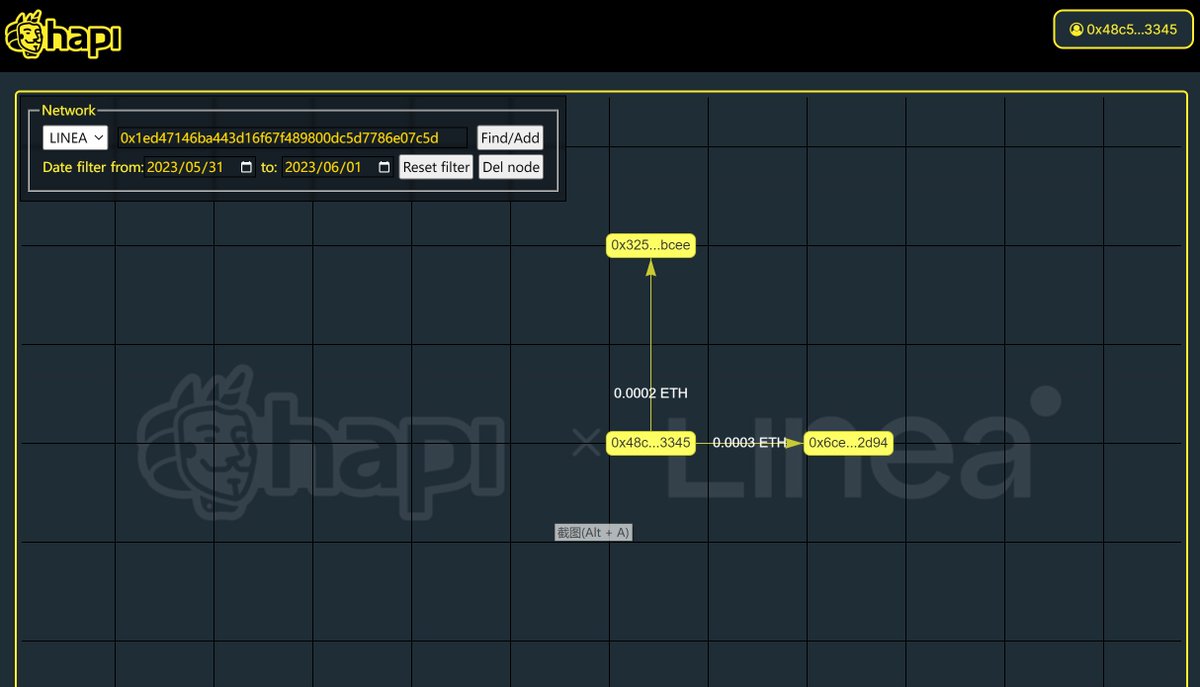Open calendar picker for the to date
Viewport: 1200px width, 687px height.
(384, 167)
